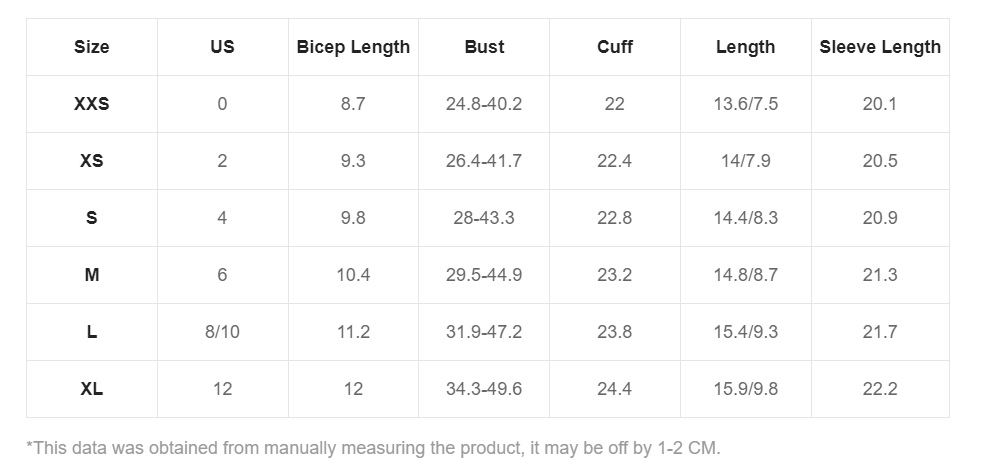Click the length value 15.9/9.8
994x472 pixels.
[746, 389]
